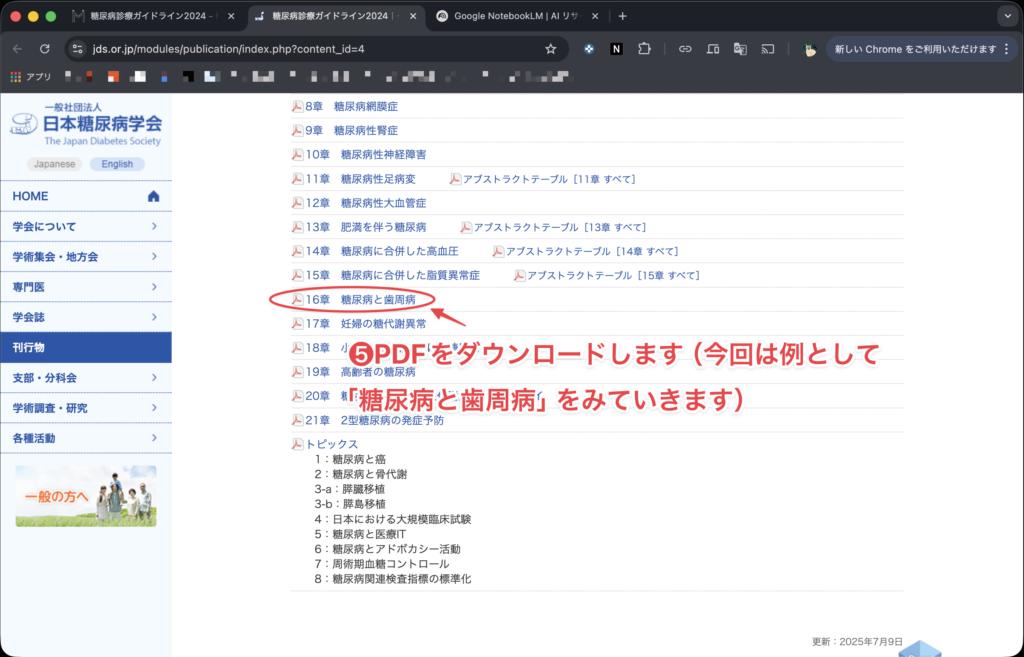Open the Chrome extensions puzzle icon
Image resolution: width=1024 pixels, height=657 pixels.
point(644,49)
